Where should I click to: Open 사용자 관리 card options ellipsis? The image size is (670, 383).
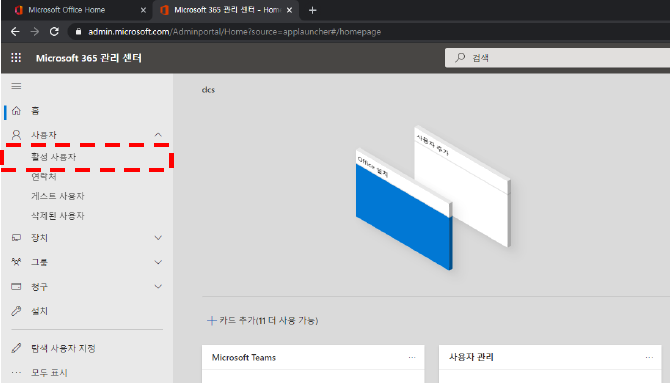(649, 357)
